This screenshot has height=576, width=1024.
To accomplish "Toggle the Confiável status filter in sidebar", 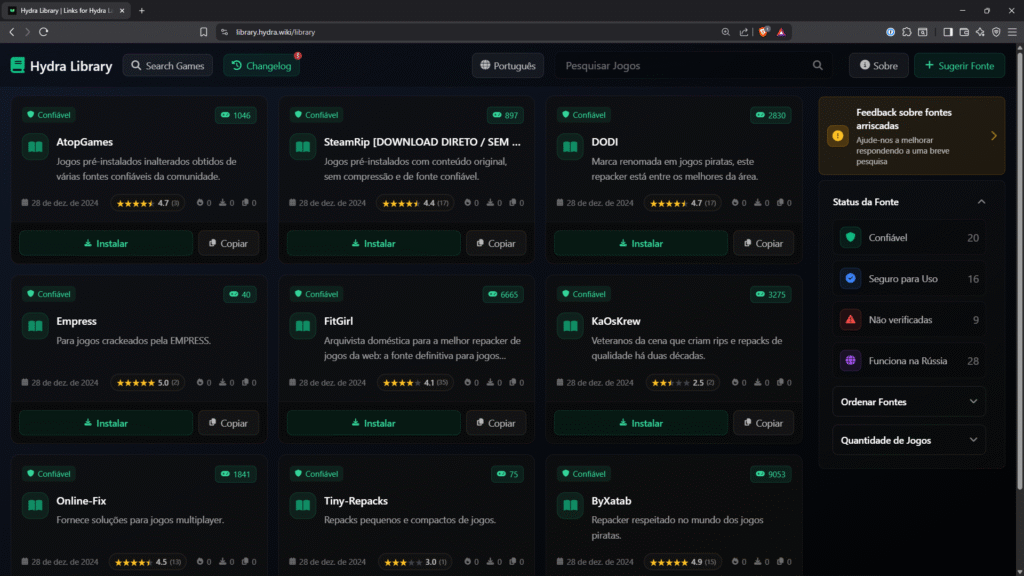I will (909, 238).
